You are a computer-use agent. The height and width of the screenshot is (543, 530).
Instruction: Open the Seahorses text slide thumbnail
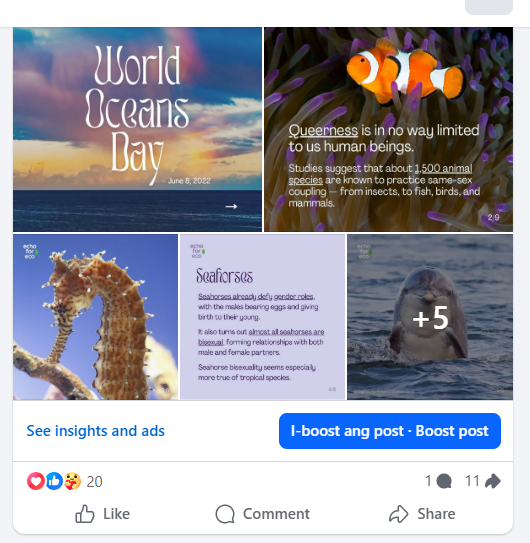[263, 317]
